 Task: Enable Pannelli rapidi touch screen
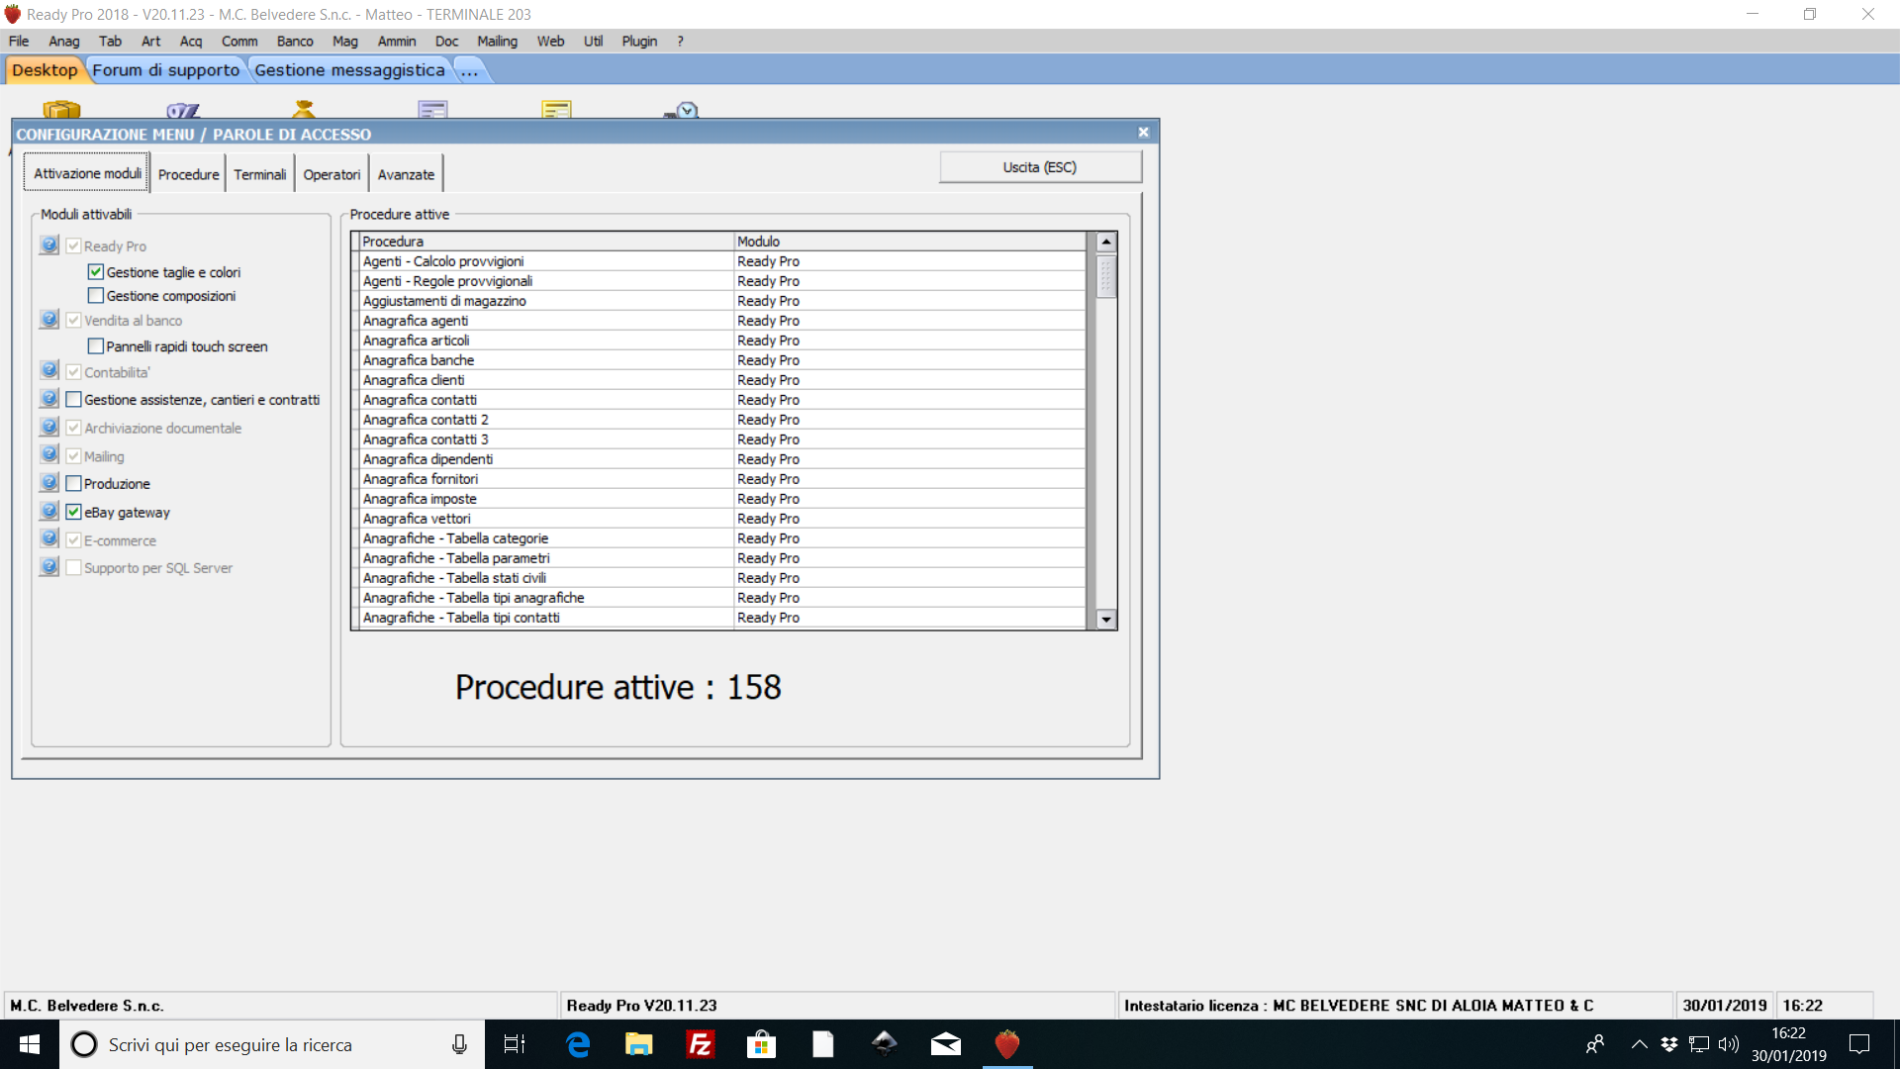click(96, 346)
